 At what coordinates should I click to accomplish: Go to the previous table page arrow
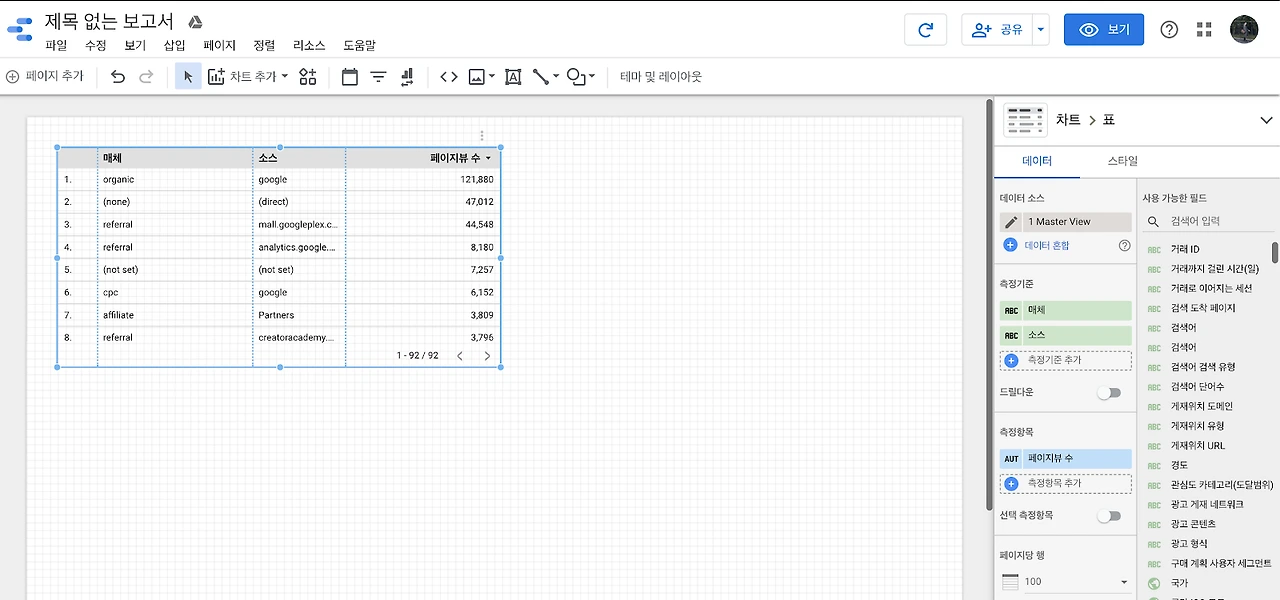click(460, 355)
